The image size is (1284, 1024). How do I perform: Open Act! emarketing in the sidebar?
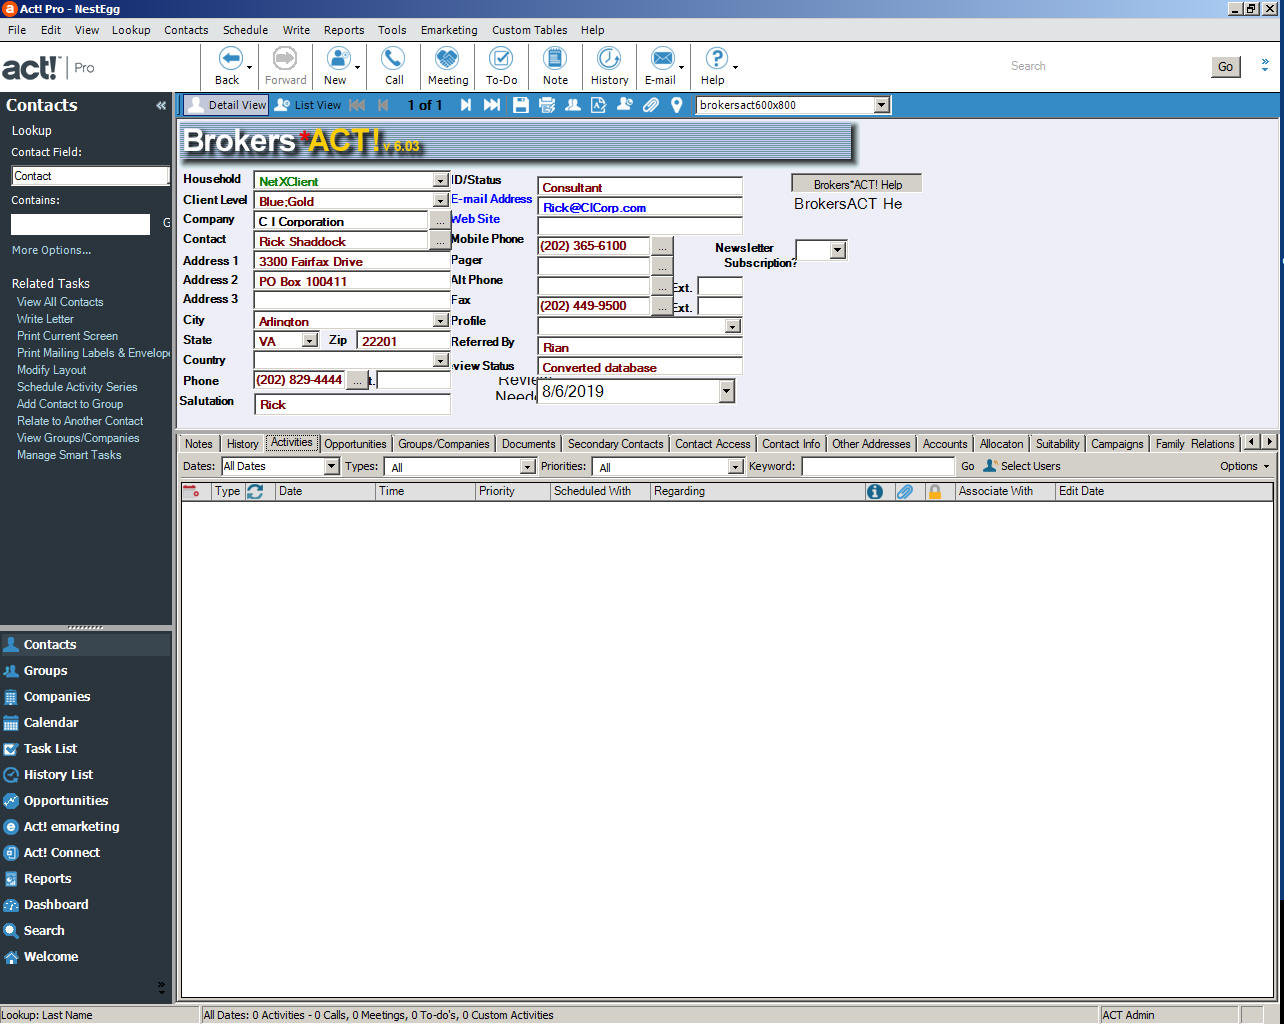coord(71,826)
